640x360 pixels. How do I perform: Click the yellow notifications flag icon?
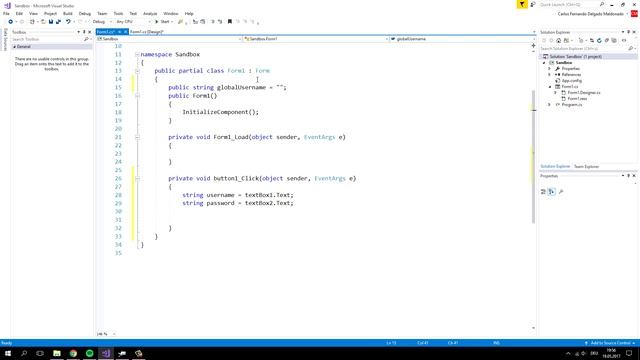tap(522, 4)
